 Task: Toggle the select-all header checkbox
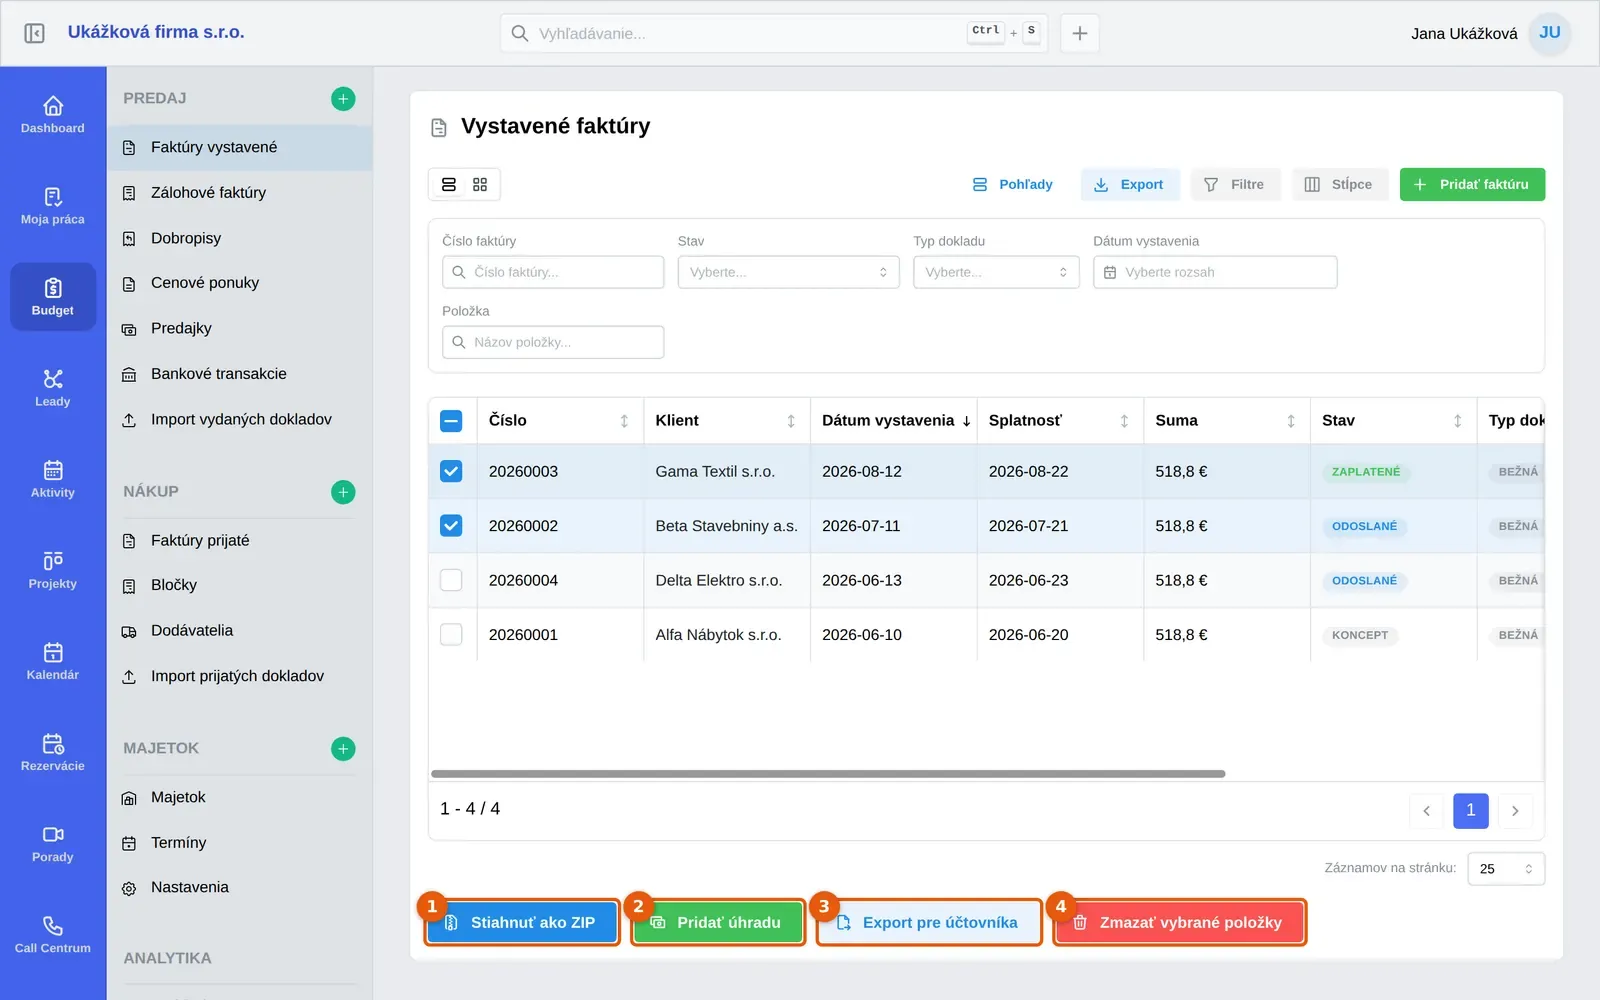451,421
